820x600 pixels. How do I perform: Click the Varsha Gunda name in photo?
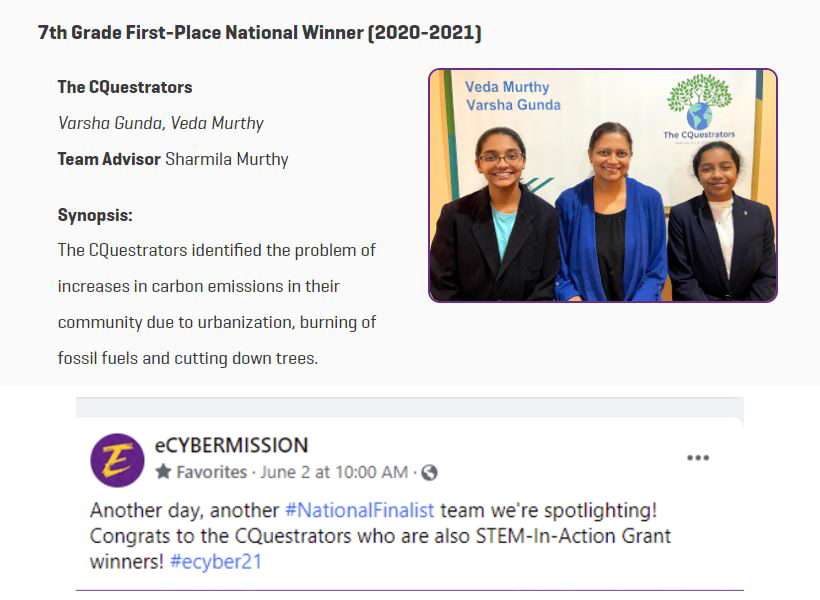coord(513,105)
